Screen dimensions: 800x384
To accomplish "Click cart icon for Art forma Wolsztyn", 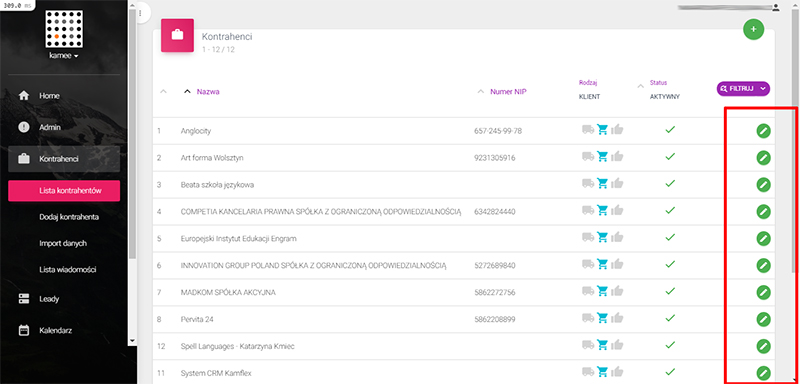I will pos(603,157).
